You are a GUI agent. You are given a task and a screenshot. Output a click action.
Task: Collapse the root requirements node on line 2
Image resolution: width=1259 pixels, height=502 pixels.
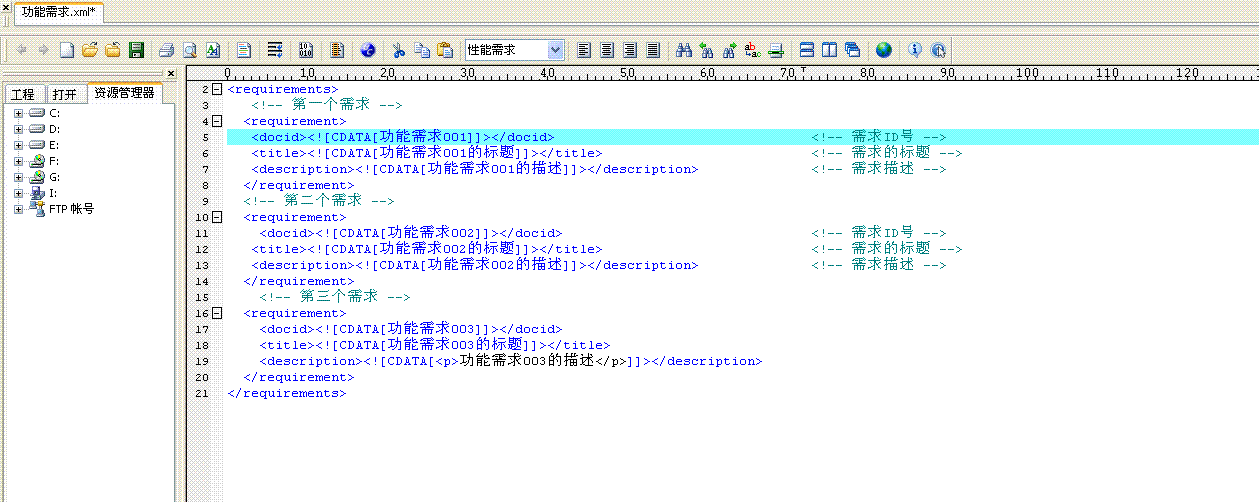pos(217,89)
